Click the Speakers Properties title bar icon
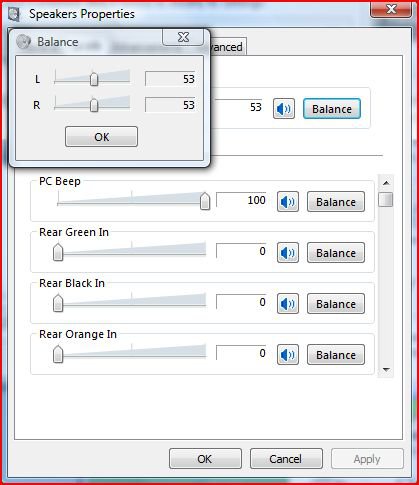Viewport: 419px width, 485px height. pyautogui.click(x=14, y=14)
